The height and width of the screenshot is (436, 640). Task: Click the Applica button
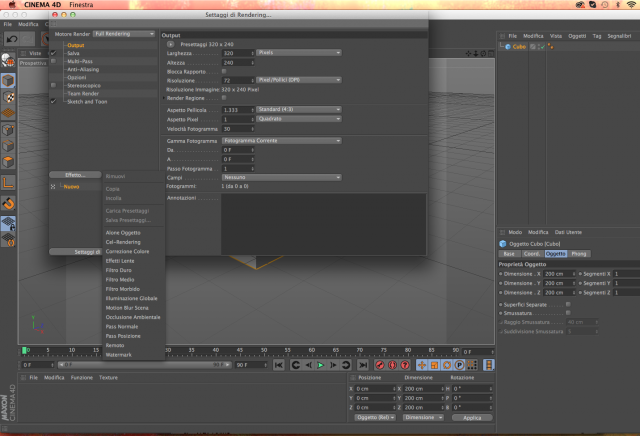[472, 418]
